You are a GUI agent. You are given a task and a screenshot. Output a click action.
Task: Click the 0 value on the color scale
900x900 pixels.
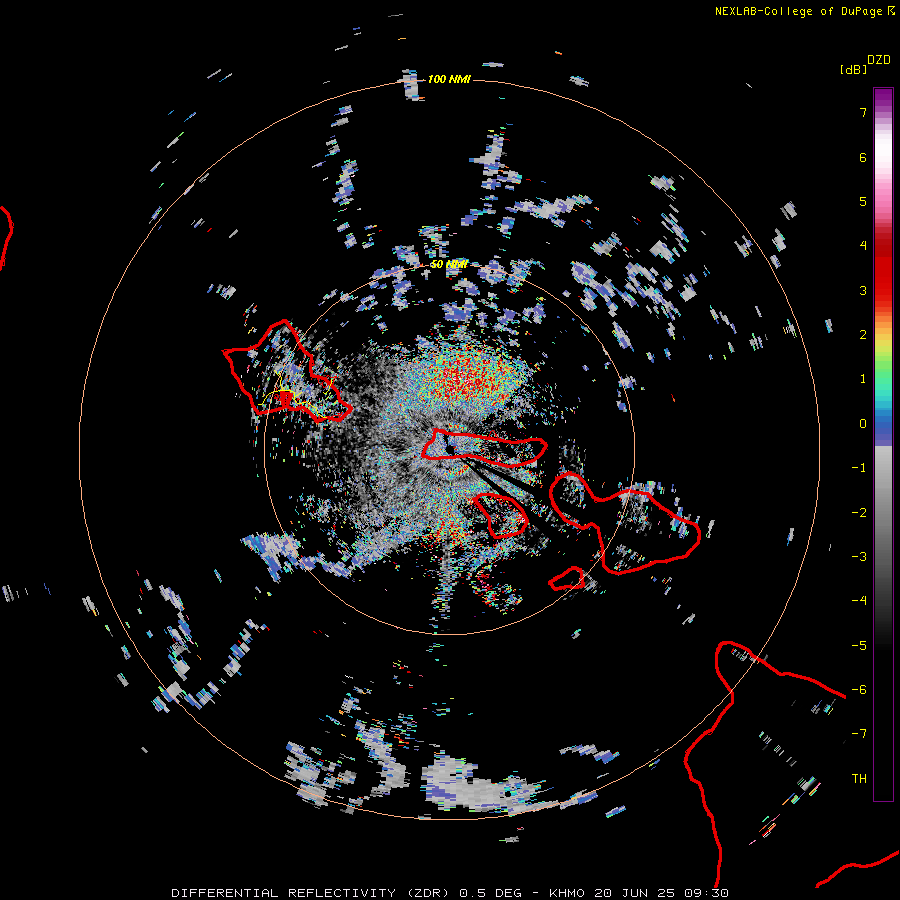[x=863, y=424]
